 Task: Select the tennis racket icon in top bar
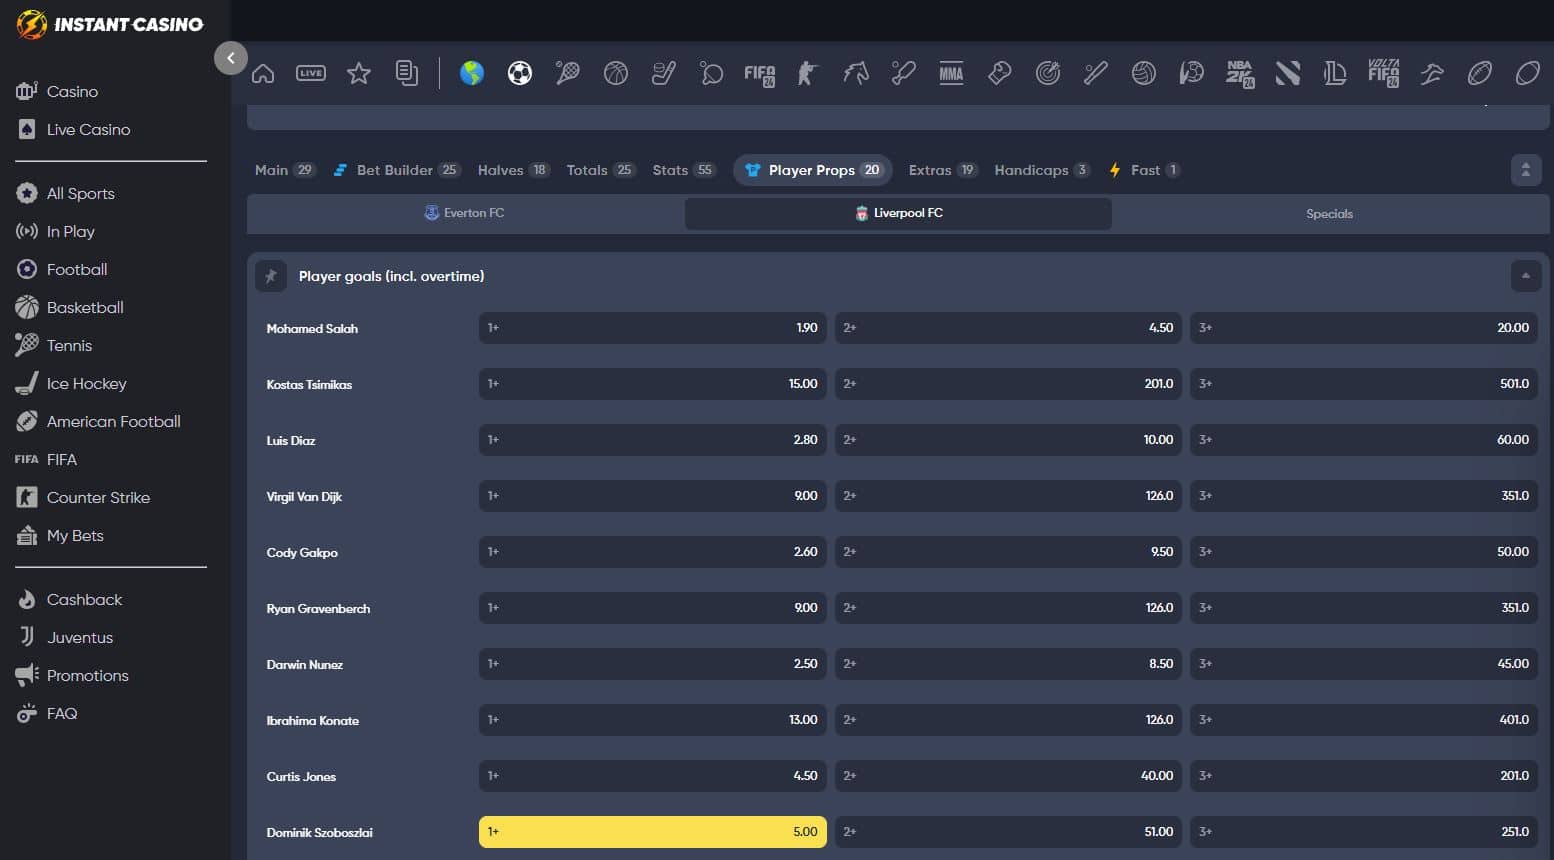pyautogui.click(x=568, y=73)
